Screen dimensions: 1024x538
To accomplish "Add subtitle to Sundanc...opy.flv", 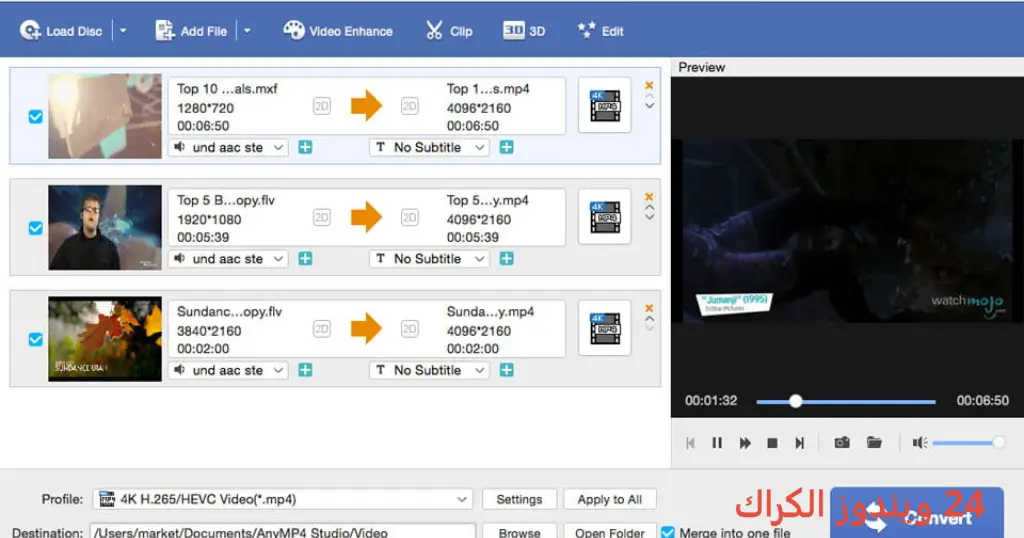I will tap(506, 370).
